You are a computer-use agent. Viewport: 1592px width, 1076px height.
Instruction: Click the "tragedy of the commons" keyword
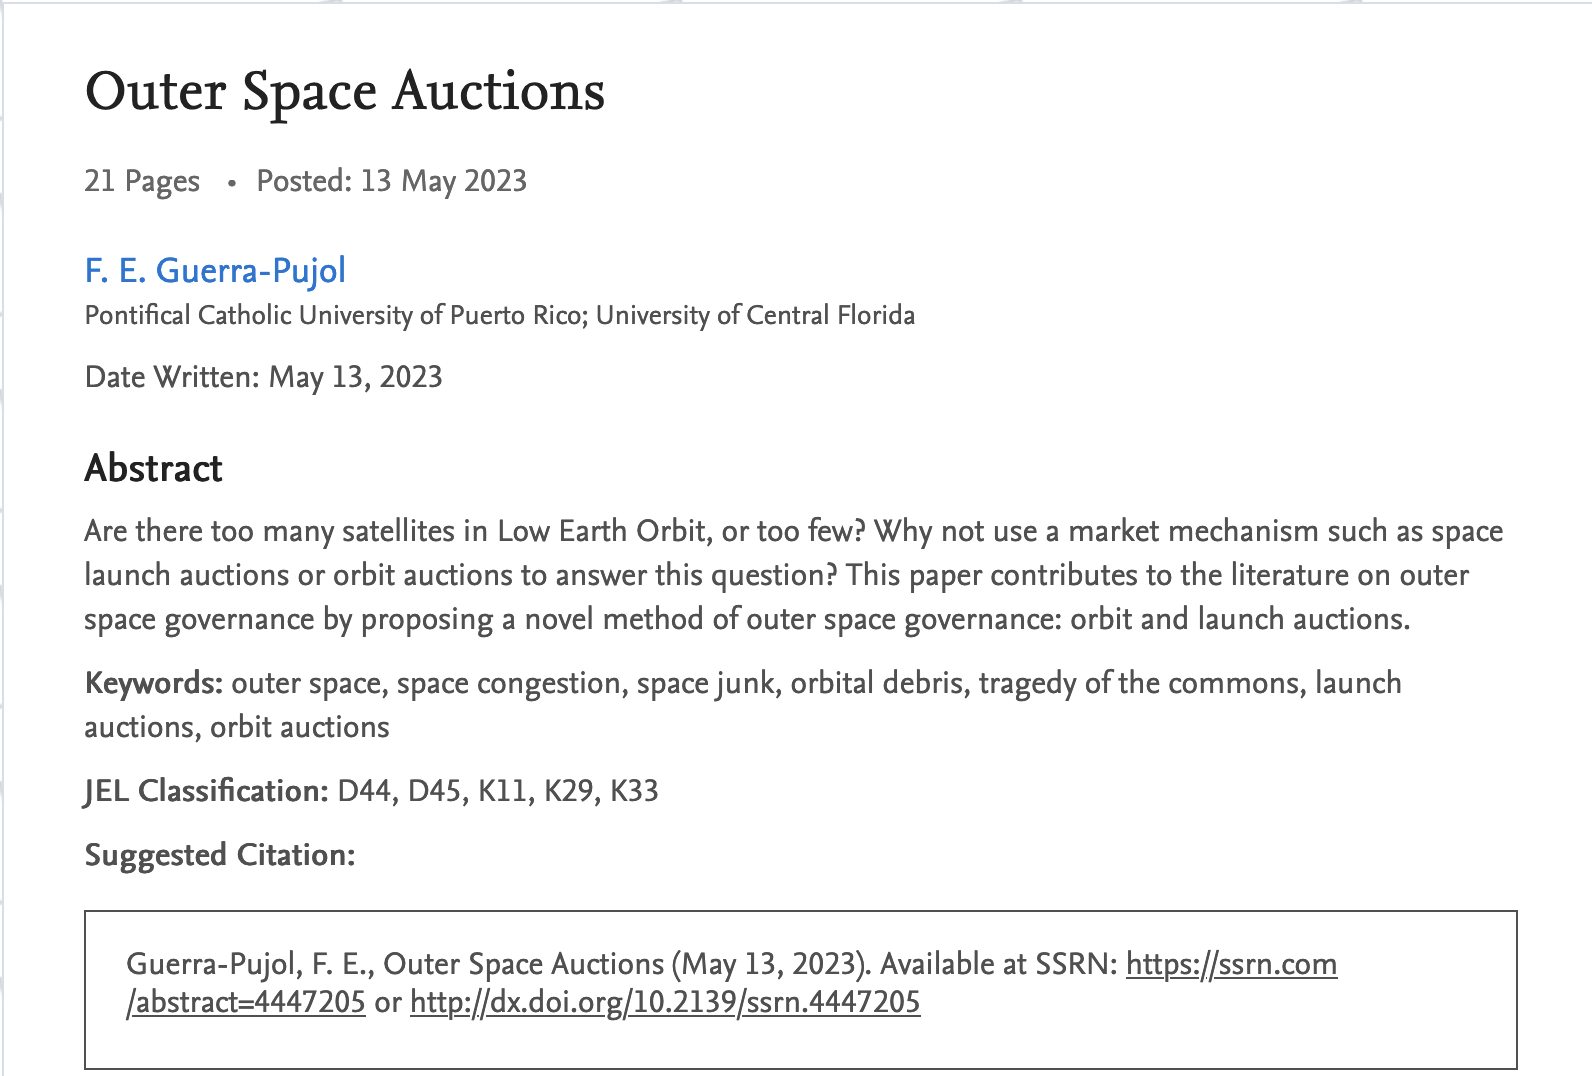[x=1140, y=683]
